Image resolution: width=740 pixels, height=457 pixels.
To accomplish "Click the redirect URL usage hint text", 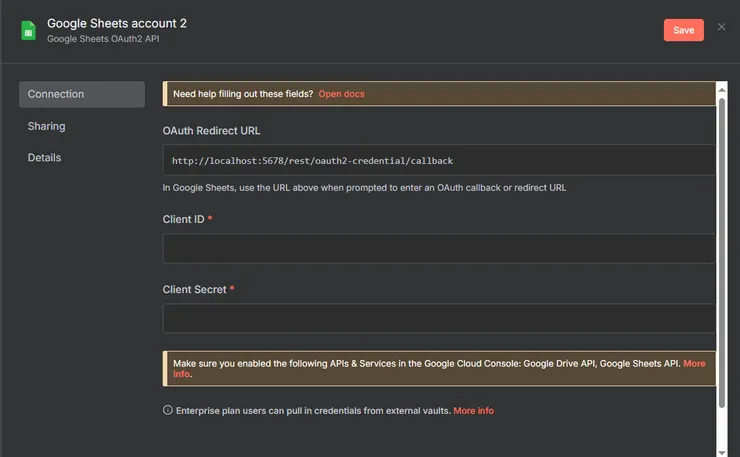I will tap(364, 188).
